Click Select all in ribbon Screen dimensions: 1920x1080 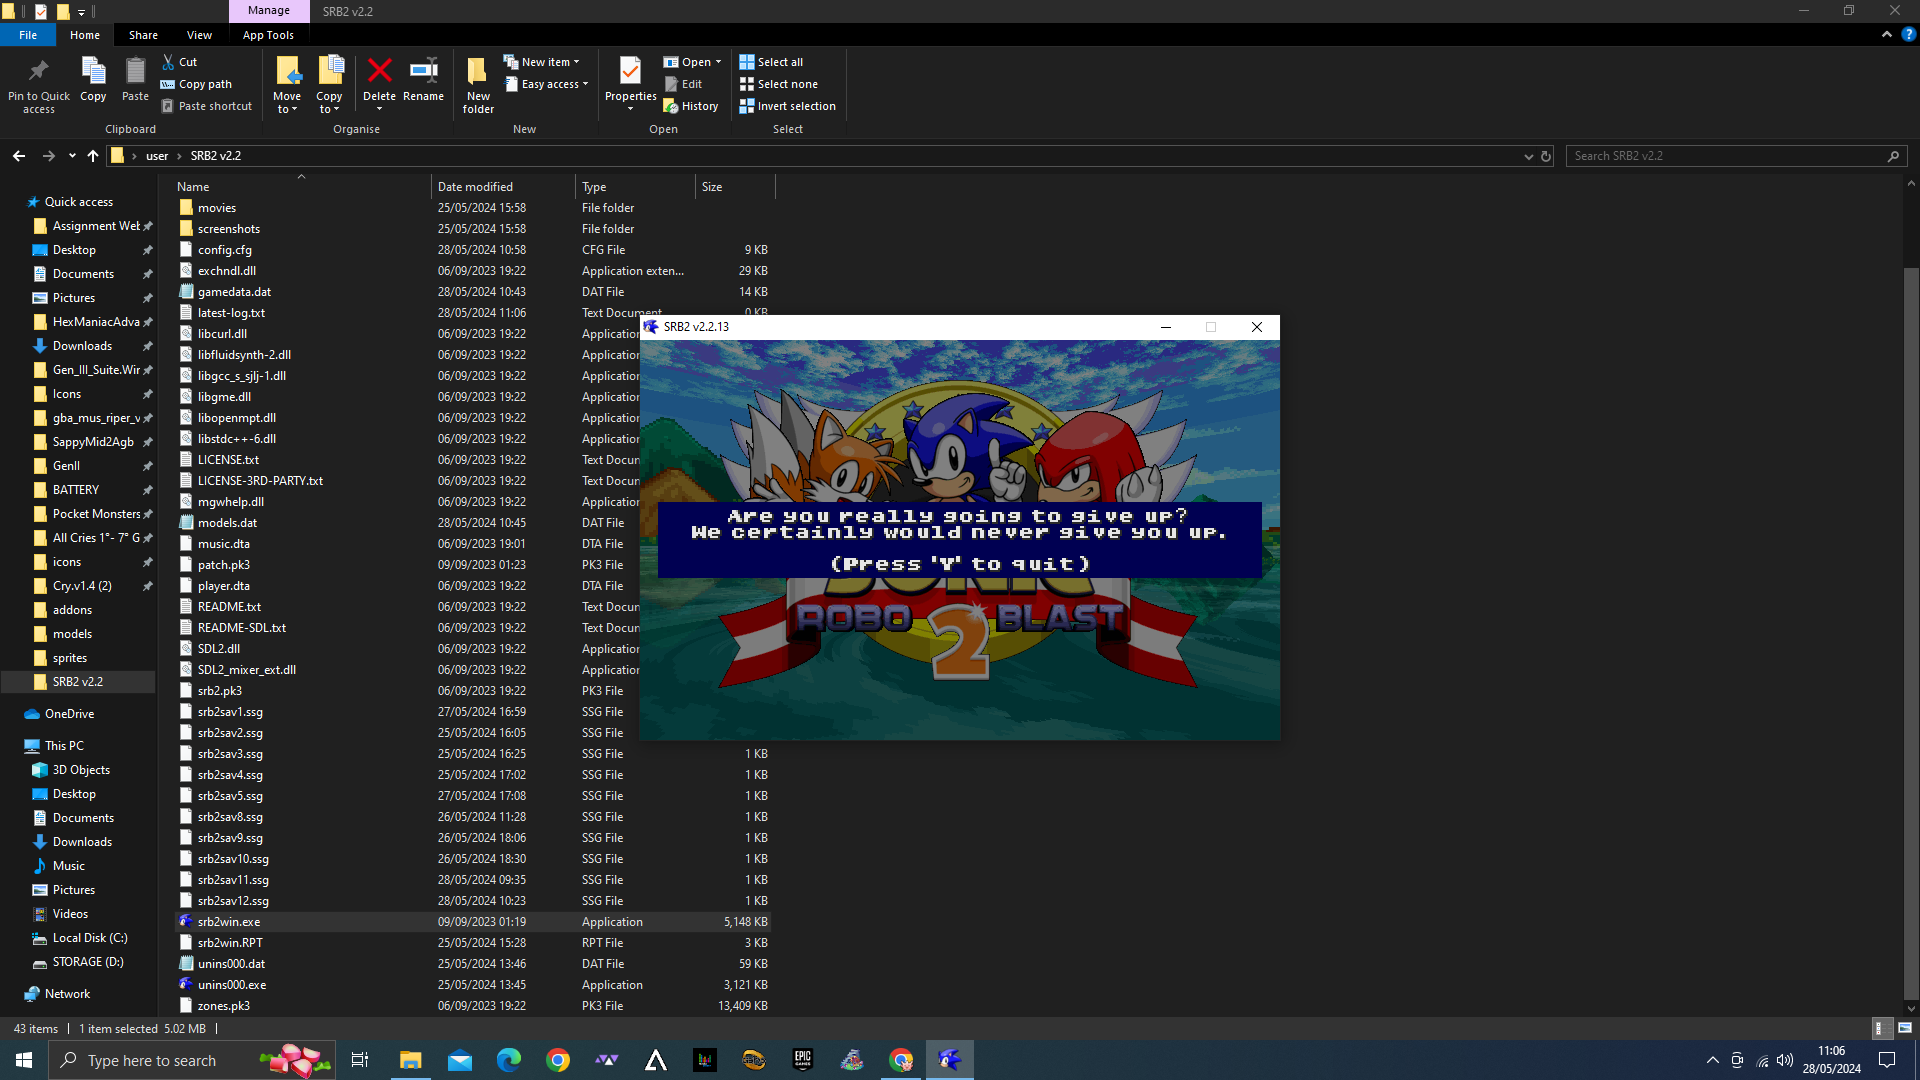coord(771,62)
